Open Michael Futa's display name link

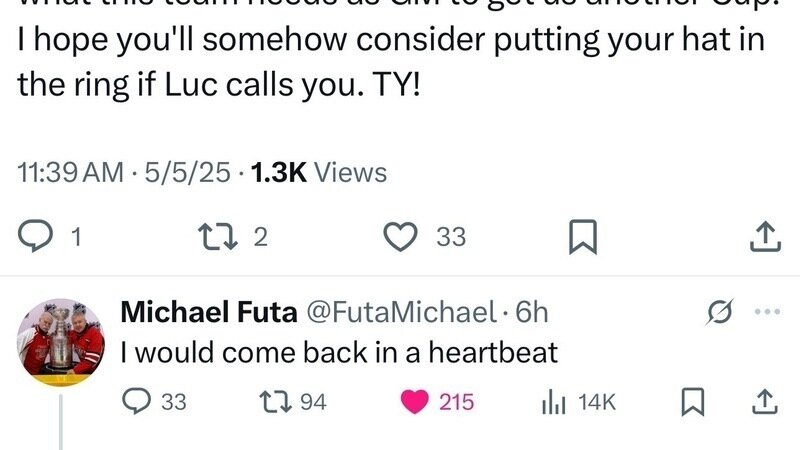208,312
